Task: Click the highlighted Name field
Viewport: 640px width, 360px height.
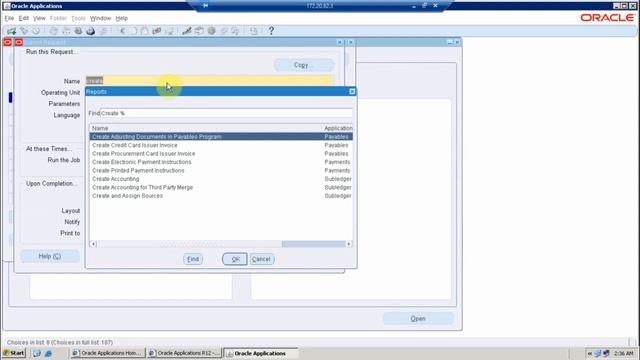Action: pos(210,81)
